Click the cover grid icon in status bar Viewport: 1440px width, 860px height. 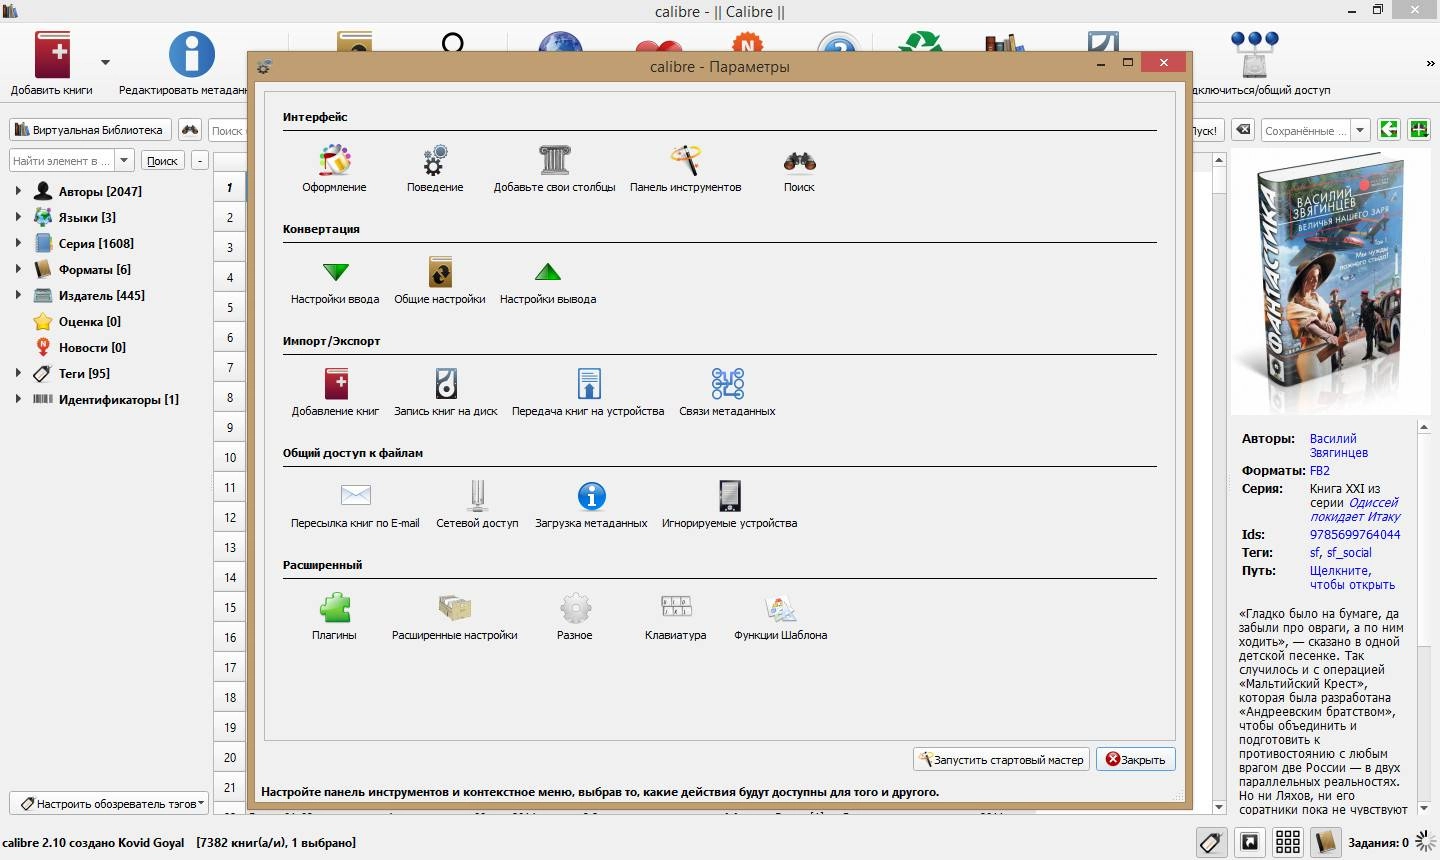tap(1288, 842)
